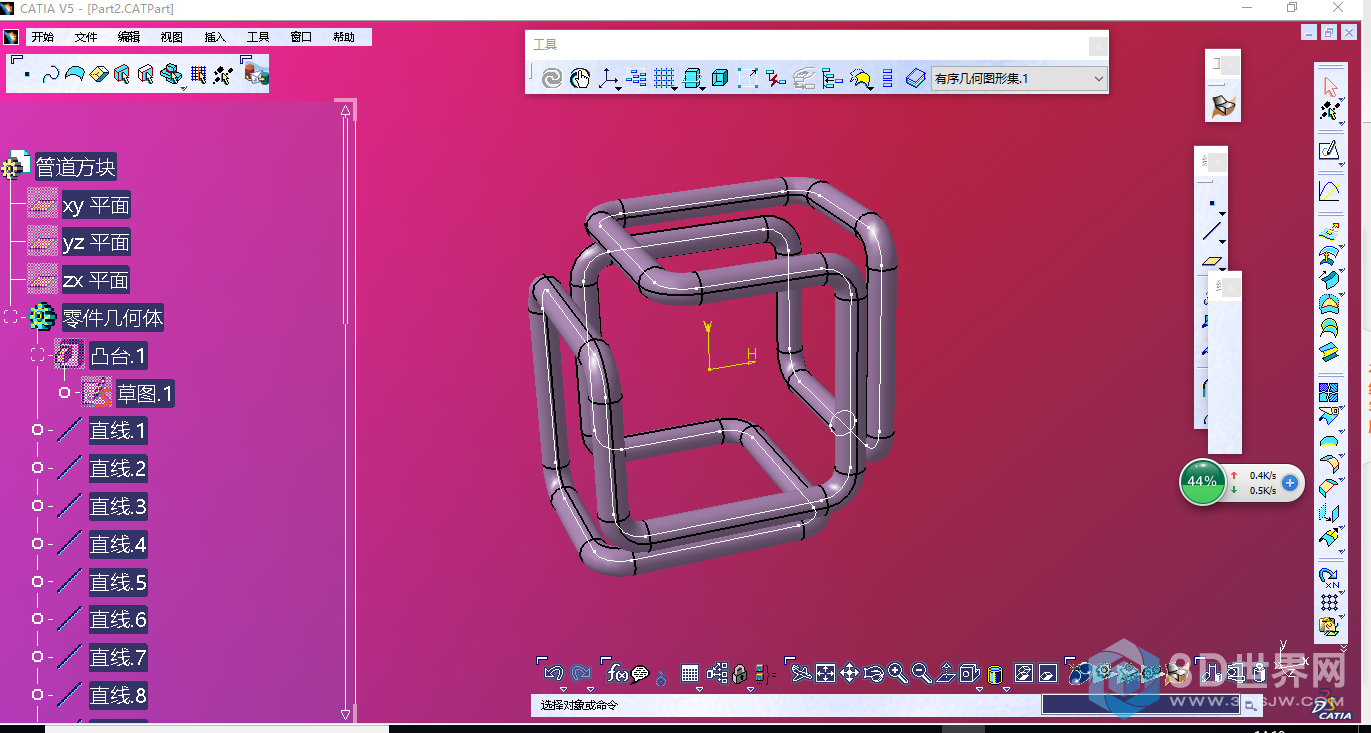
Task: Click the work-on-support grid icon
Action: pyautogui.click(x=664, y=78)
